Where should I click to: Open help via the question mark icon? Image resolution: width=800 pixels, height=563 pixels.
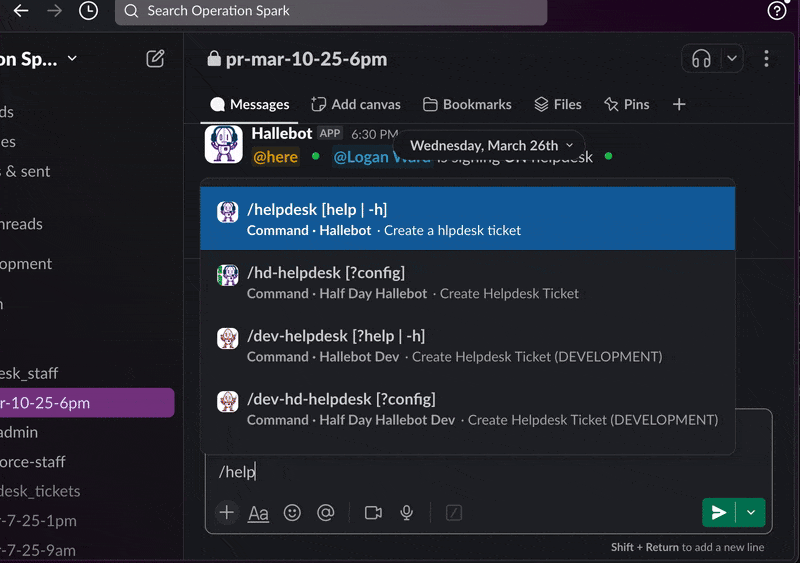click(777, 10)
